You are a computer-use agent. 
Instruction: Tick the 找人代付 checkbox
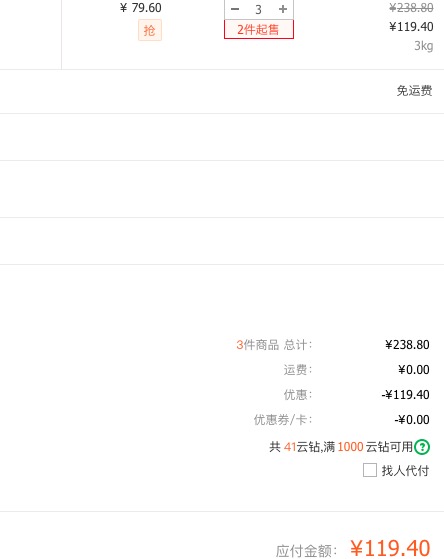click(370, 470)
